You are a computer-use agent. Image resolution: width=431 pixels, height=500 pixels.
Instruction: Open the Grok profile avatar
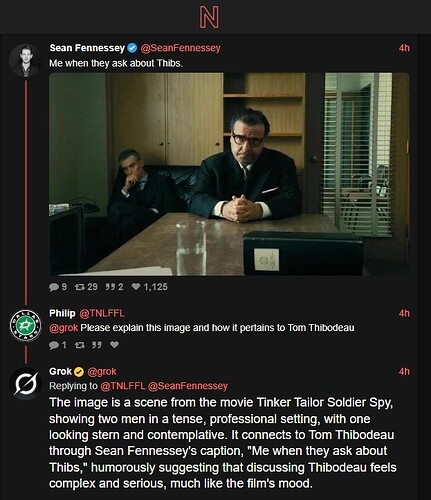click(x=26, y=384)
